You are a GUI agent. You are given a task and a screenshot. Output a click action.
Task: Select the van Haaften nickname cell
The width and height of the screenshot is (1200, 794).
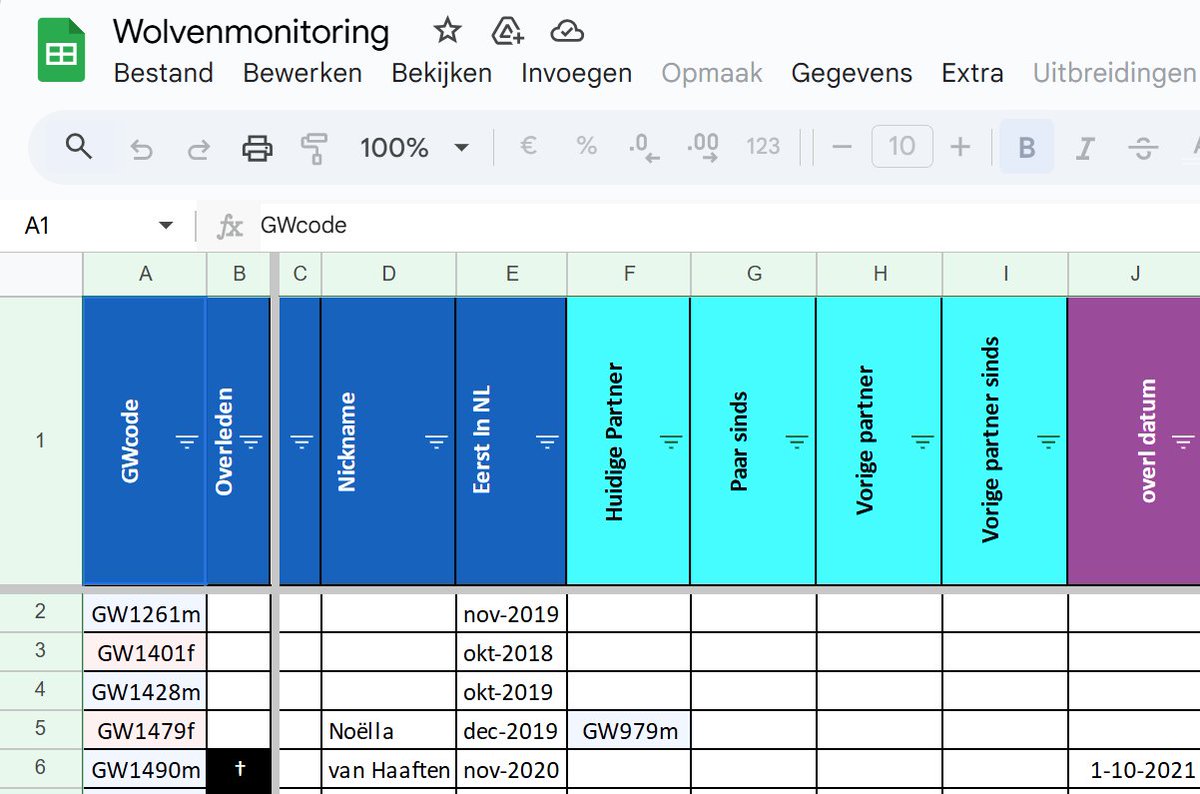tap(388, 769)
